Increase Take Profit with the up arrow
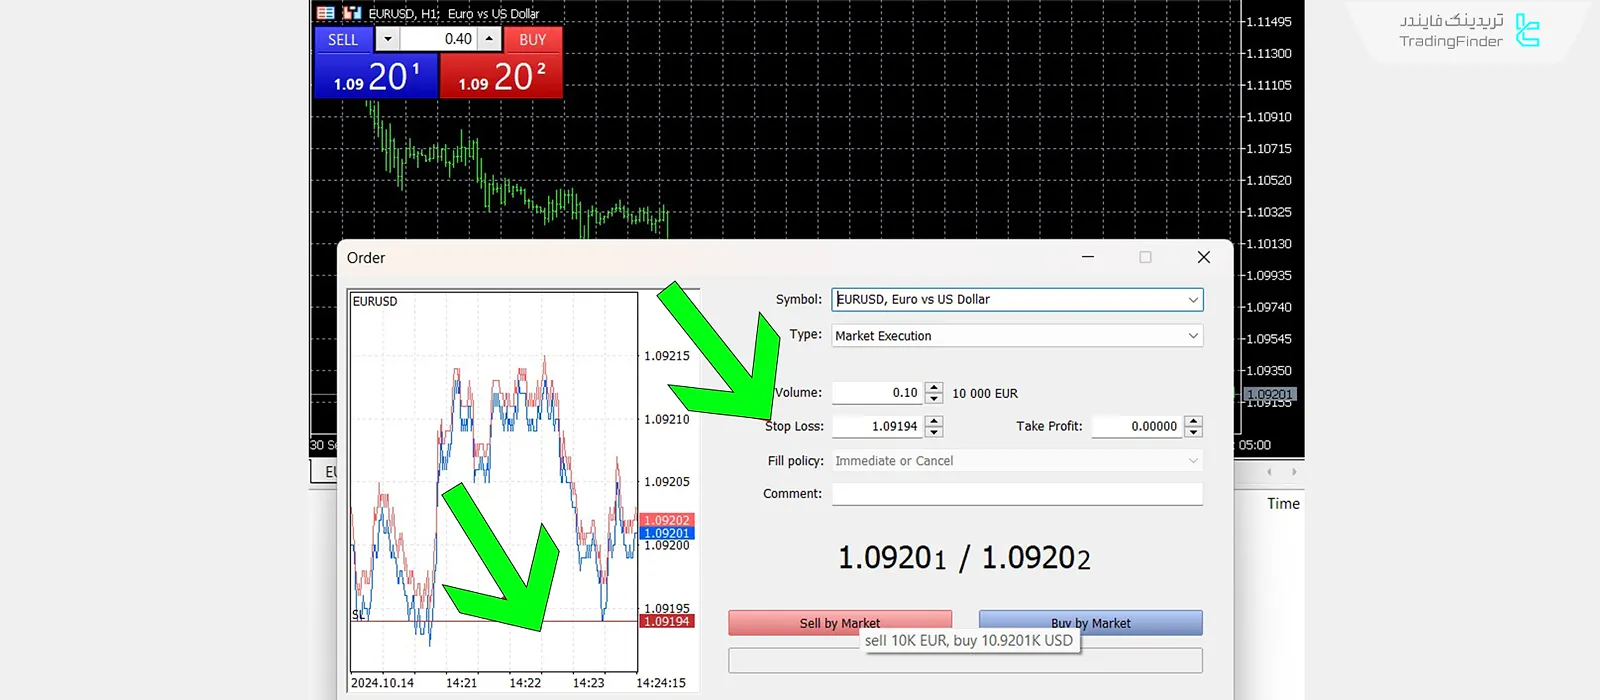The height and width of the screenshot is (700, 1600). (x=1193, y=421)
